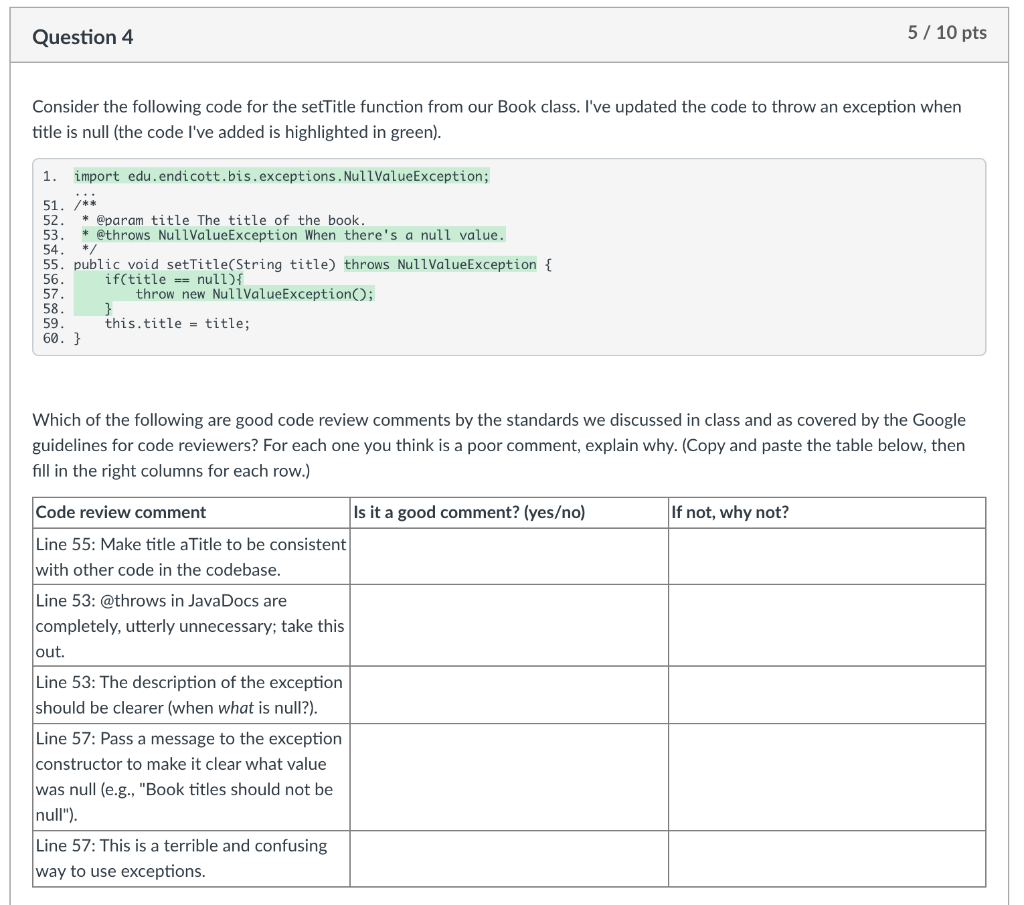Click the exception description clarity comment cell
Screen dimensions: 1024x905
tap(190, 694)
